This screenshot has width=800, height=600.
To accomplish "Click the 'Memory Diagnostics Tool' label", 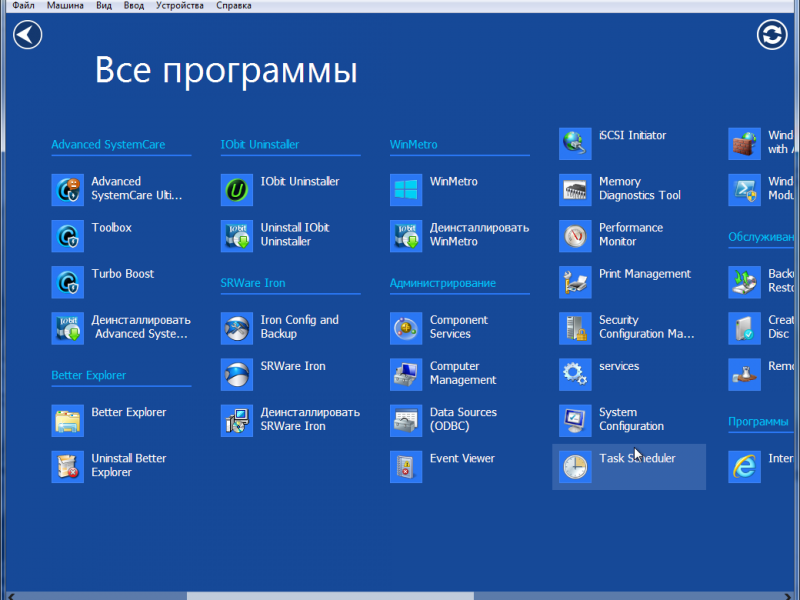I will pyautogui.click(x=640, y=188).
